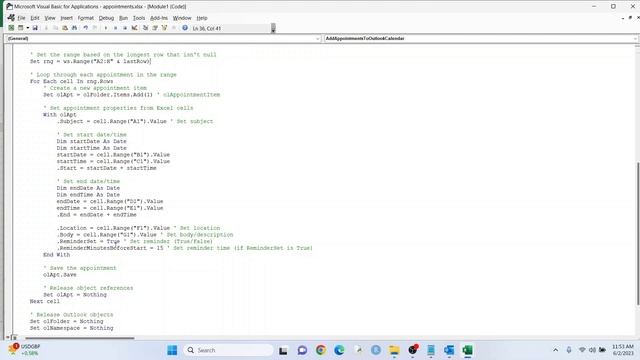Open File Explorer from the taskbar
This screenshot has height=360, width=640.
pos(394,350)
